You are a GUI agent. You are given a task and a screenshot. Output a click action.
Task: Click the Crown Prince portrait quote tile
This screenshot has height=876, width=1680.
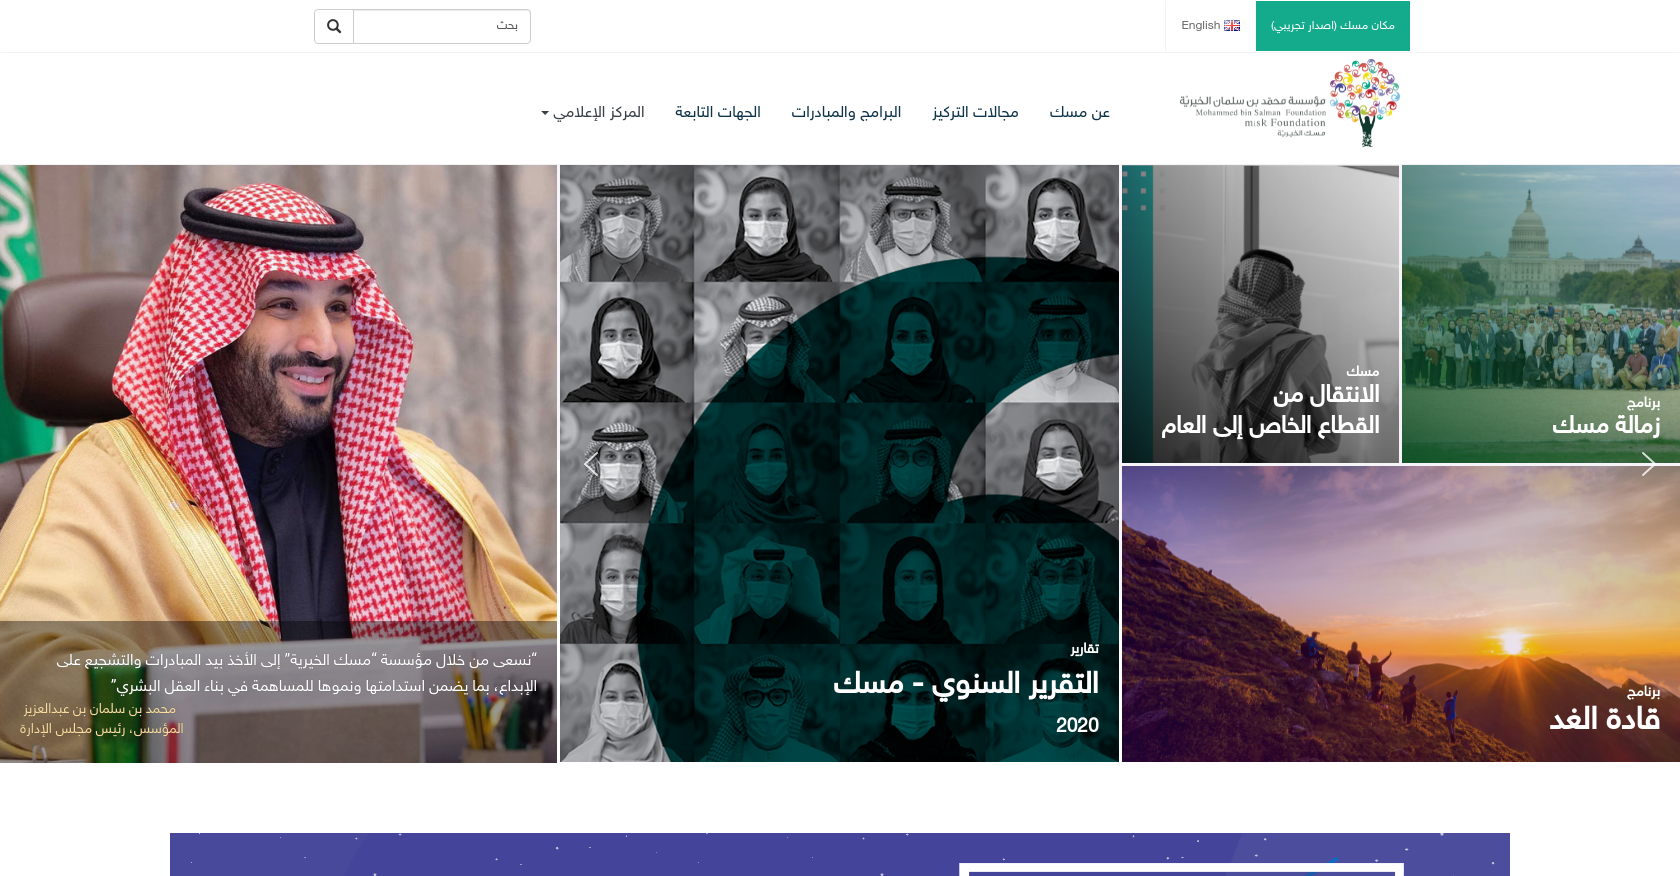click(x=278, y=464)
